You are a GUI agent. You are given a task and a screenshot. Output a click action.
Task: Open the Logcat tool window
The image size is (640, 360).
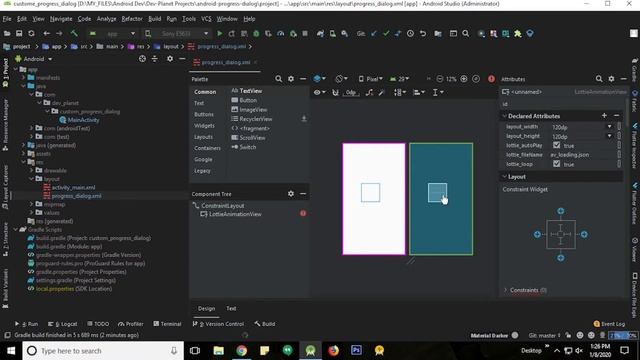pos(62,324)
